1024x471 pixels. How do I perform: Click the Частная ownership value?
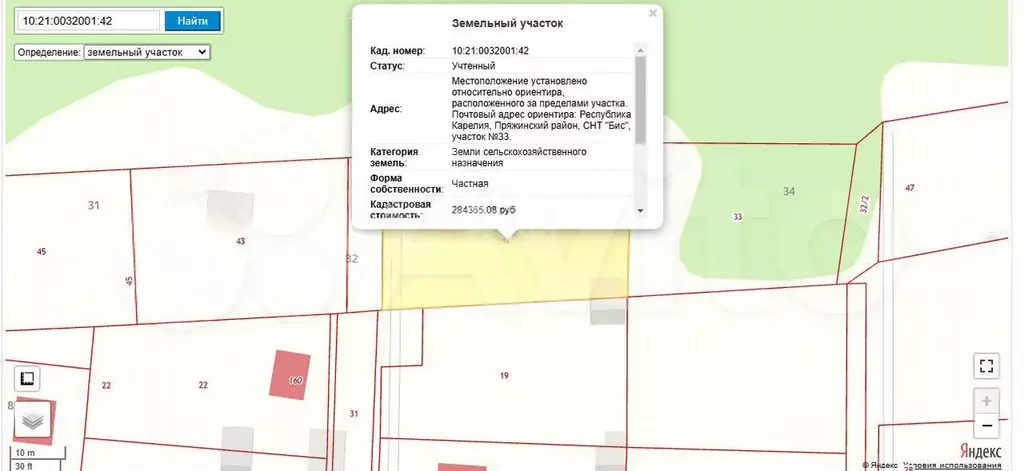(x=470, y=184)
